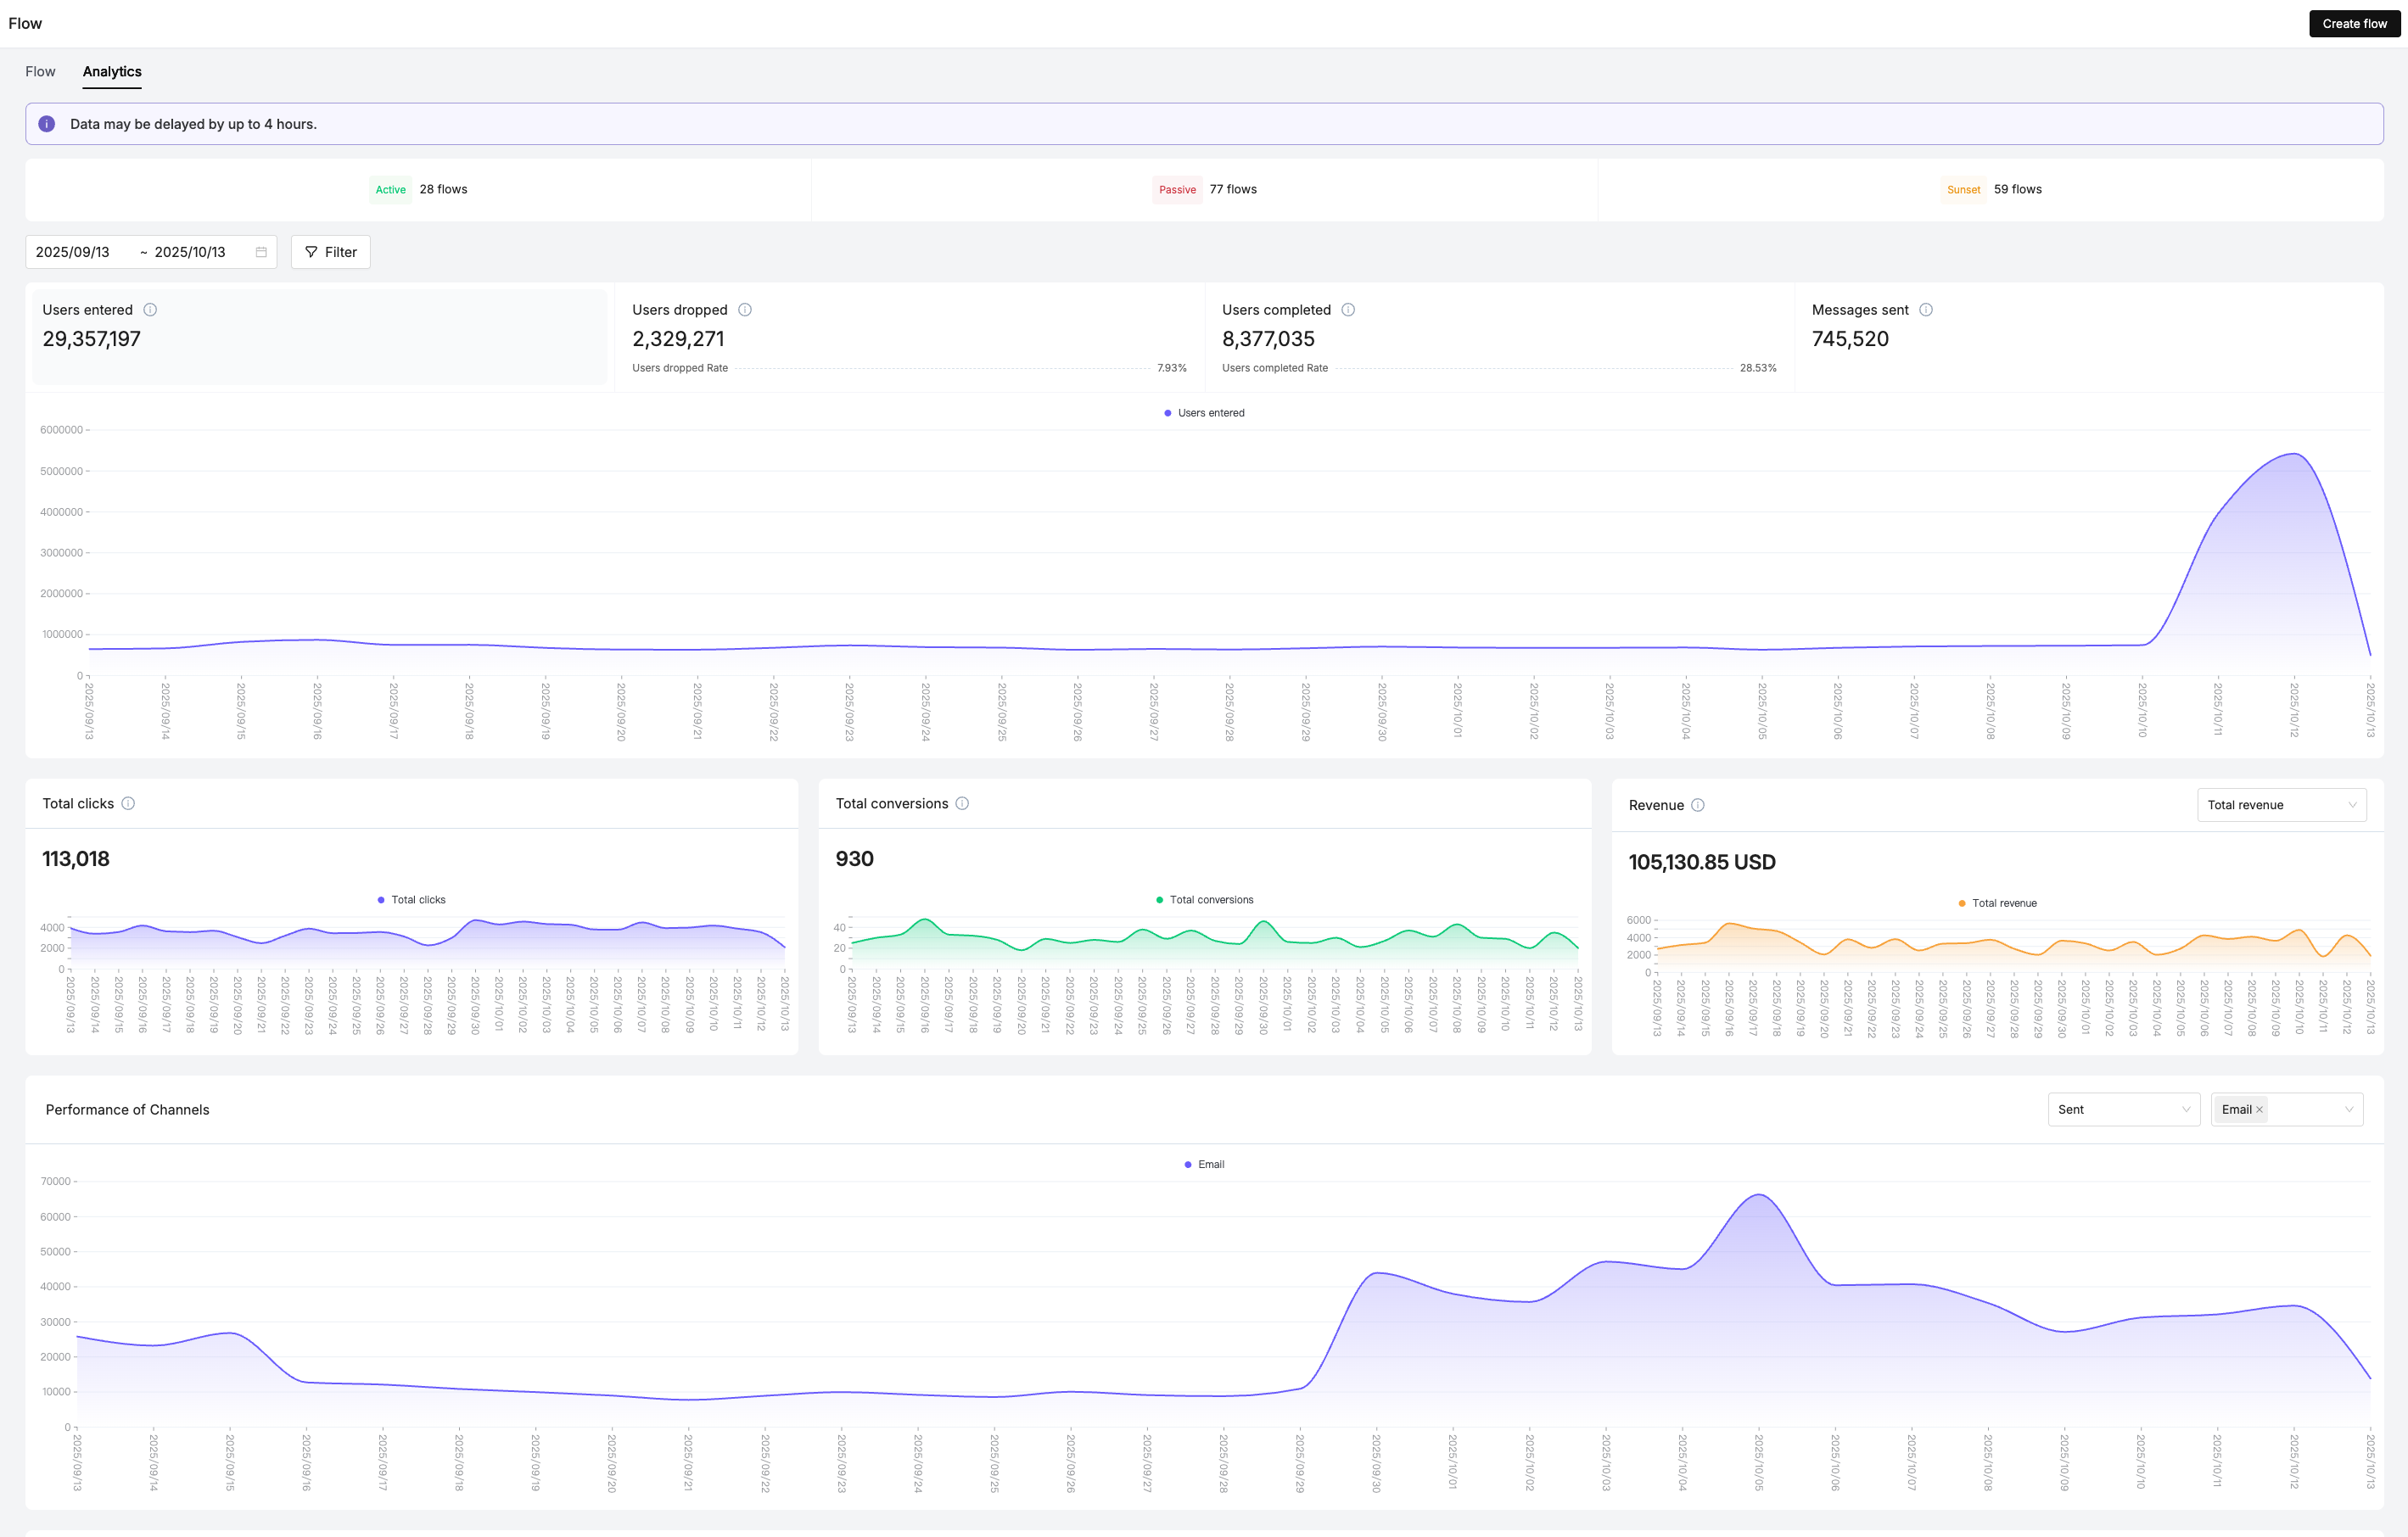Click info icon next to Messages sent

(x=1926, y=310)
